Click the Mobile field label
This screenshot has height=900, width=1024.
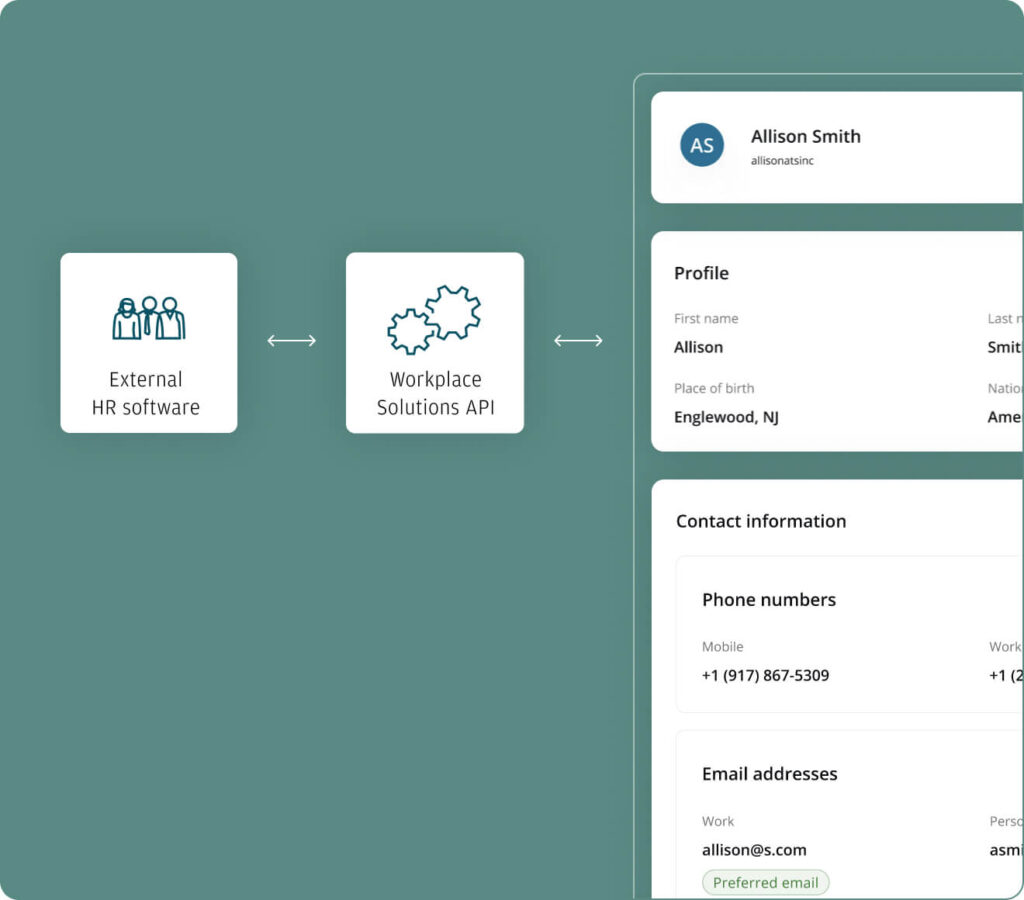tap(722, 647)
